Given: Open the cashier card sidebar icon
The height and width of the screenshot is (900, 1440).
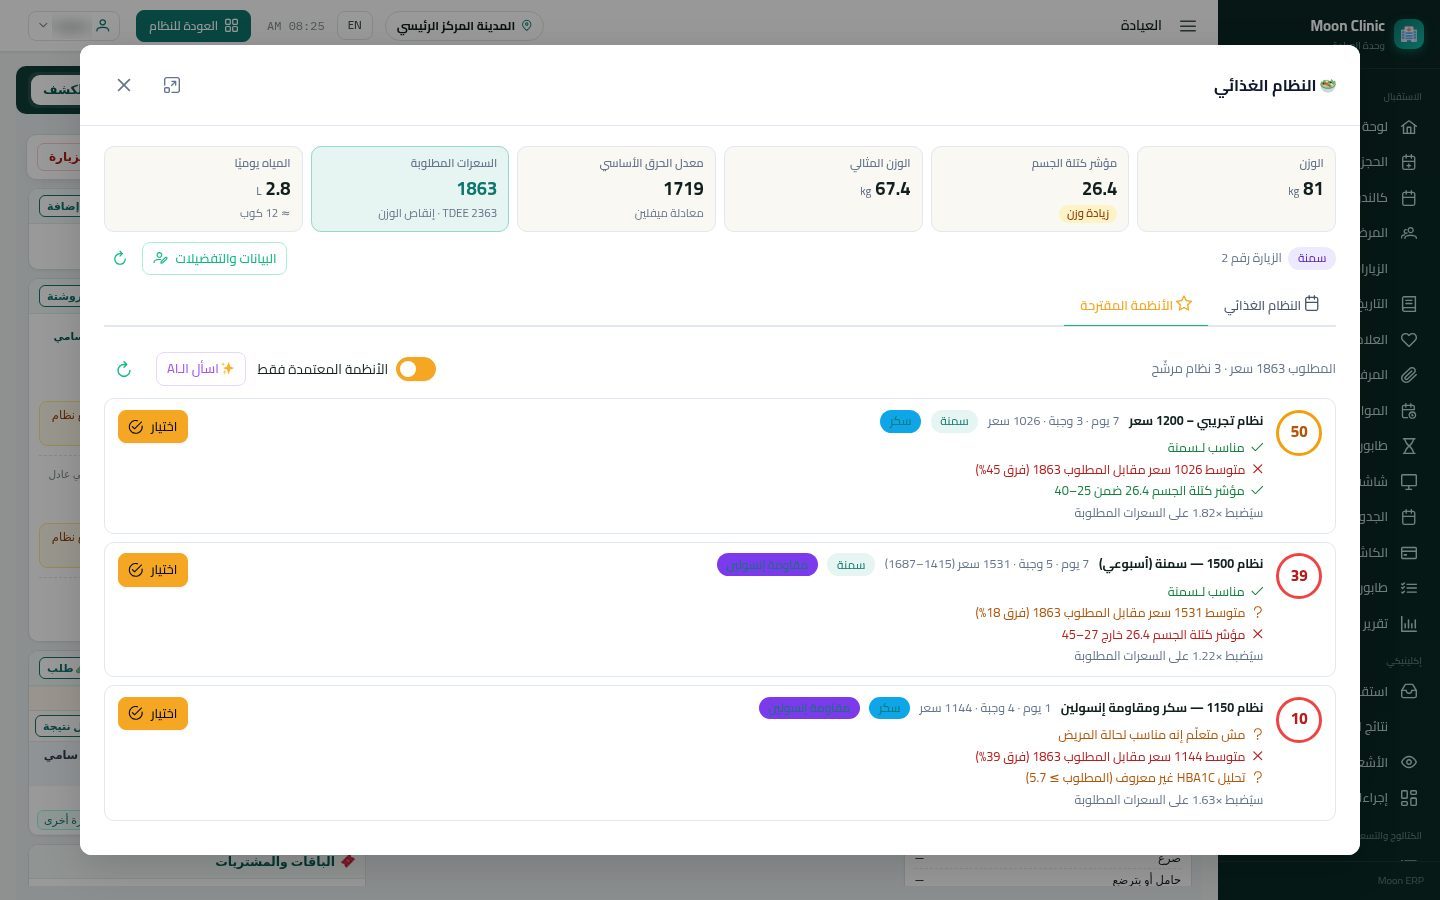Looking at the screenshot, I should (1409, 552).
